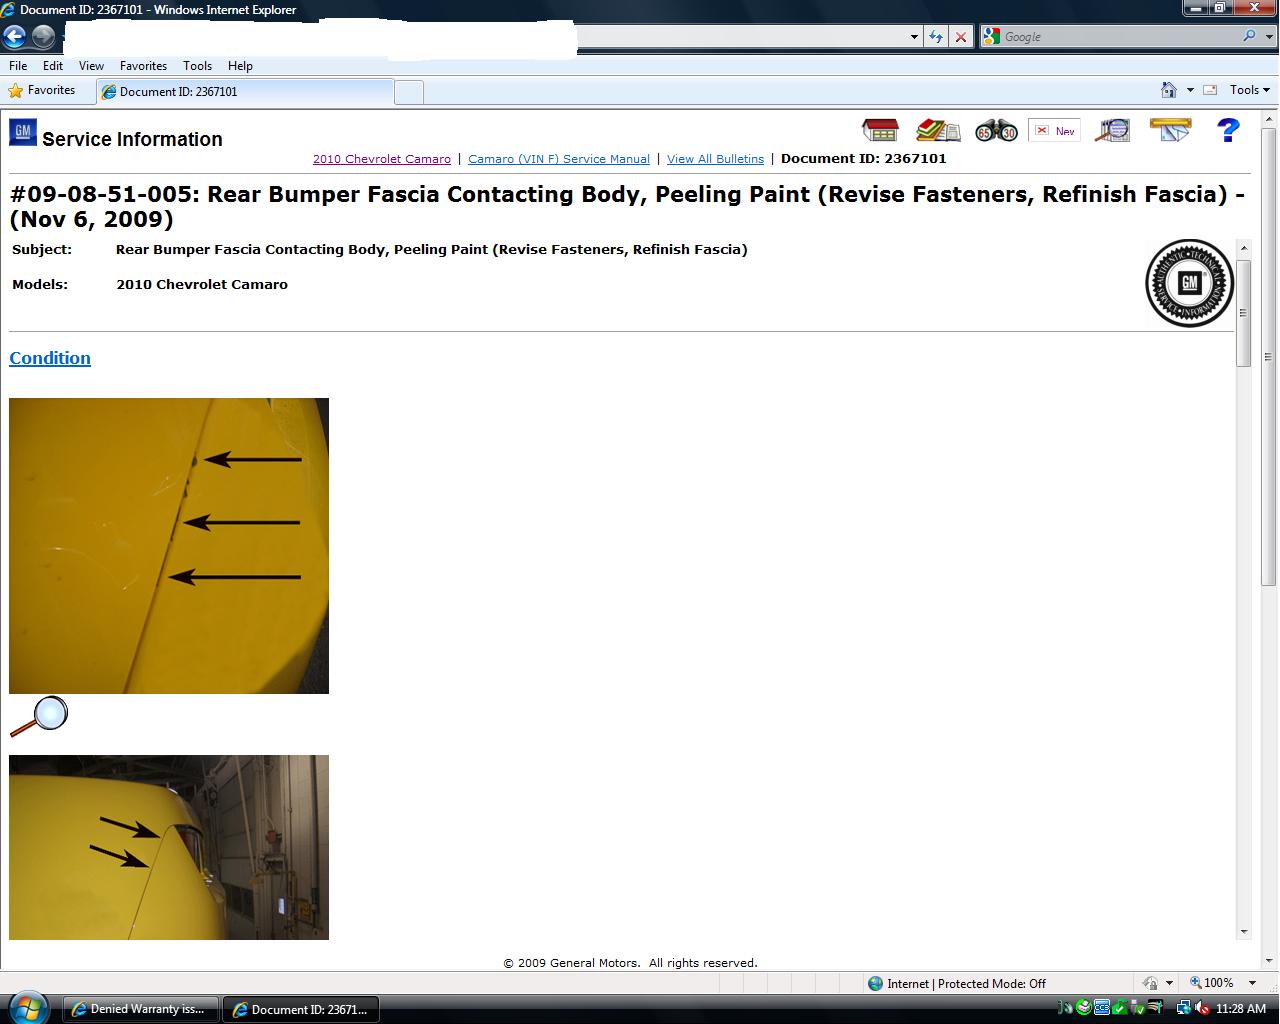Click the Favorites star button
Image resolution: width=1280 pixels, height=1024 pixels.
[x=42, y=90]
